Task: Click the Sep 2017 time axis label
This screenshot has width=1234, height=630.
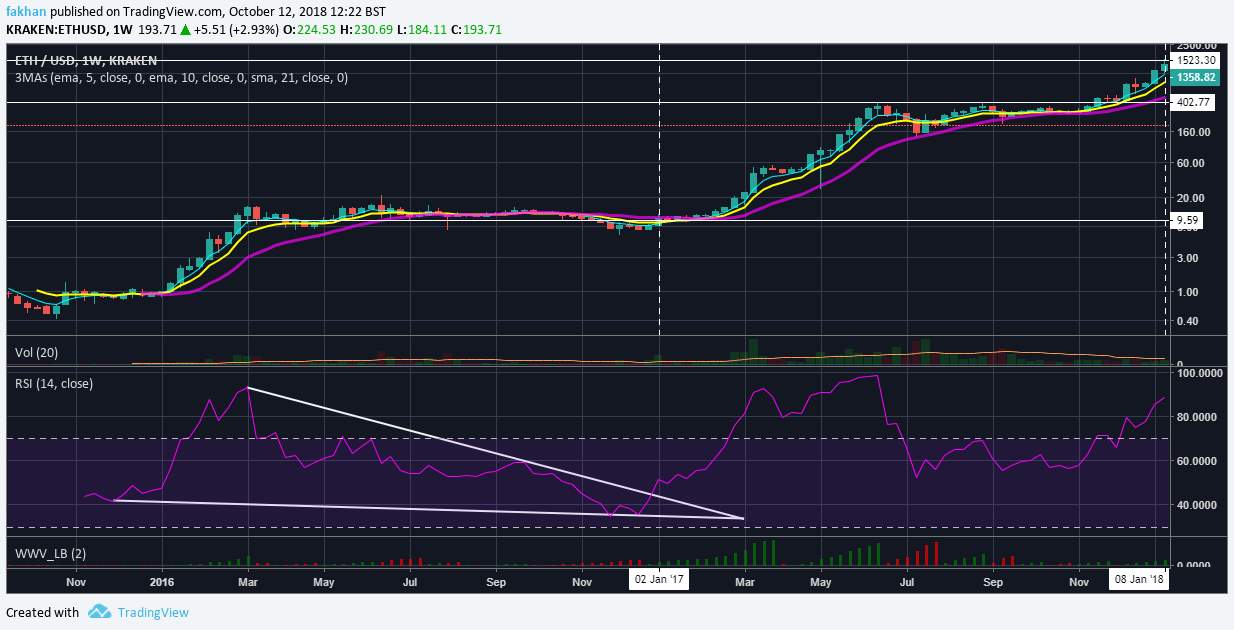Action: tap(992, 580)
